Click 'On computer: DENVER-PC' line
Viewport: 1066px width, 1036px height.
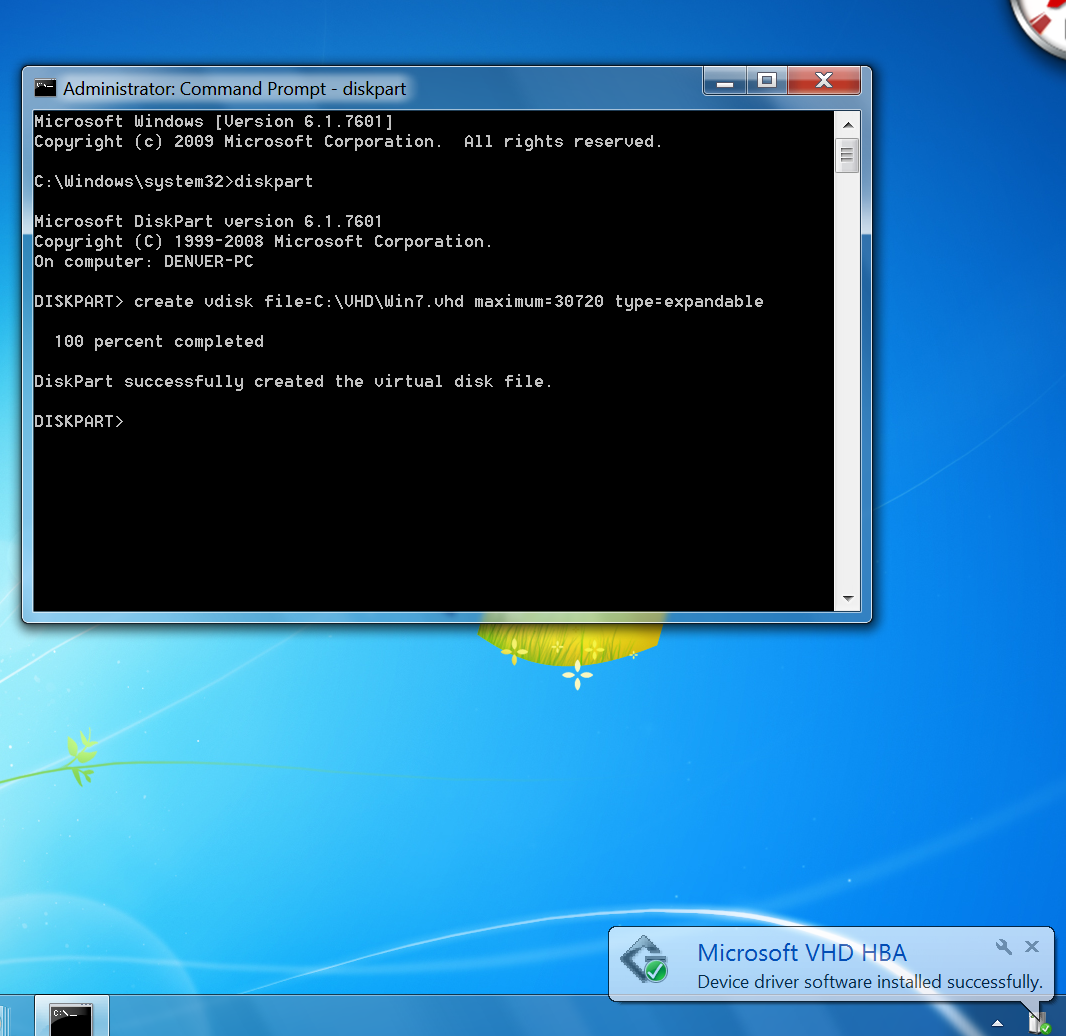pos(143,262)
